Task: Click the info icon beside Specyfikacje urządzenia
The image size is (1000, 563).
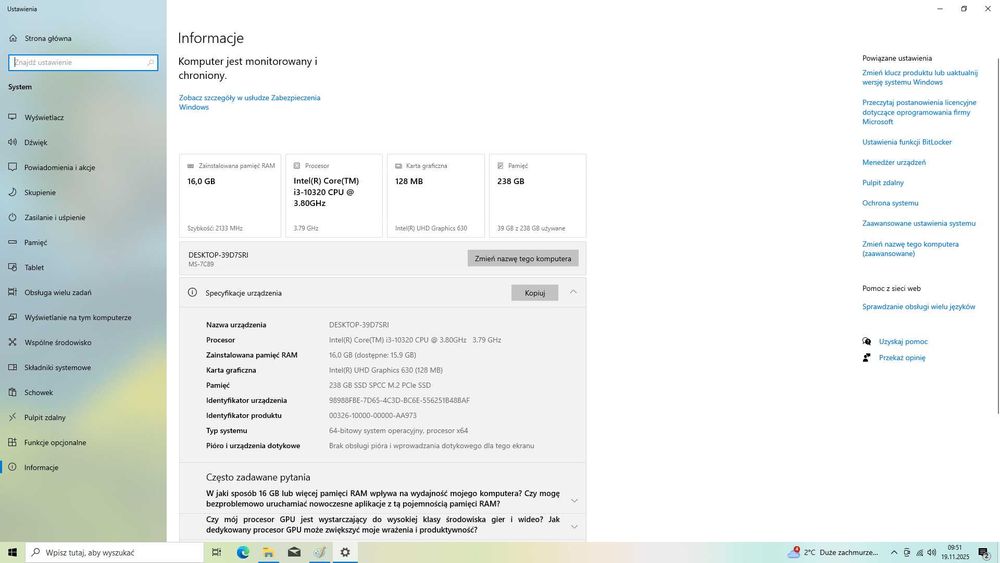Action: 192,293
